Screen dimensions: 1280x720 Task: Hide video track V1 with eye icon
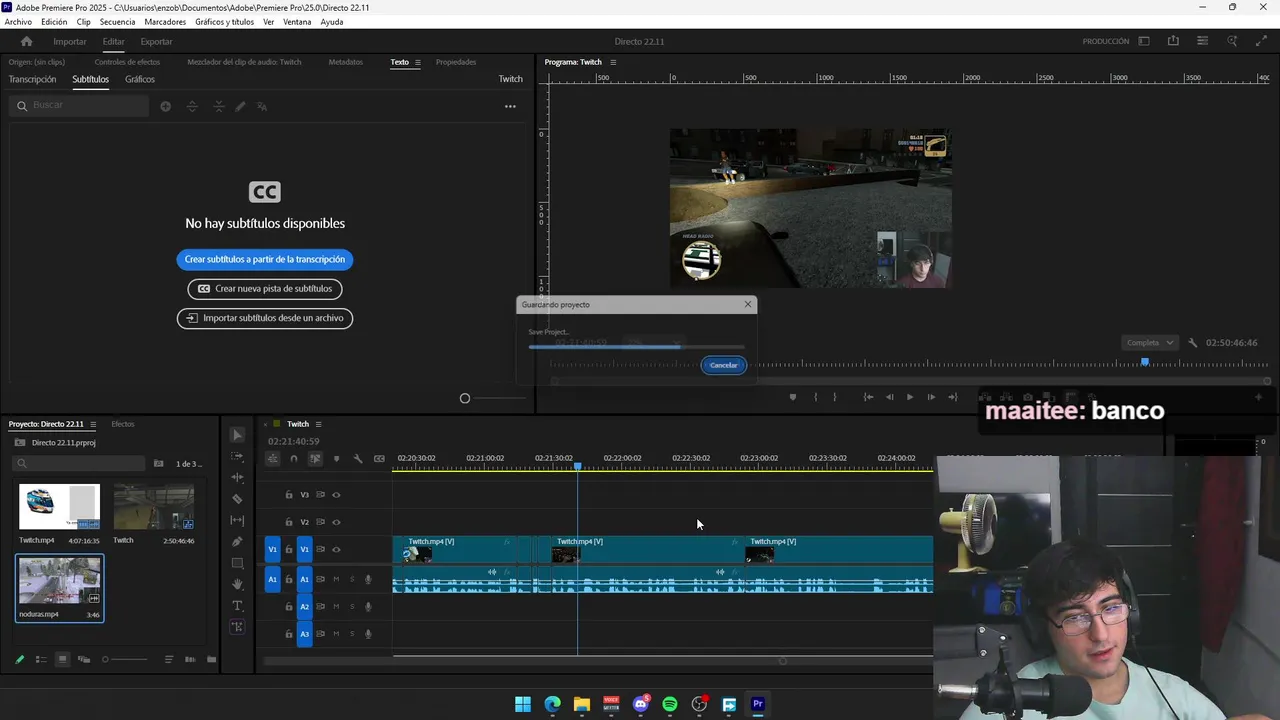pos(336,549)
